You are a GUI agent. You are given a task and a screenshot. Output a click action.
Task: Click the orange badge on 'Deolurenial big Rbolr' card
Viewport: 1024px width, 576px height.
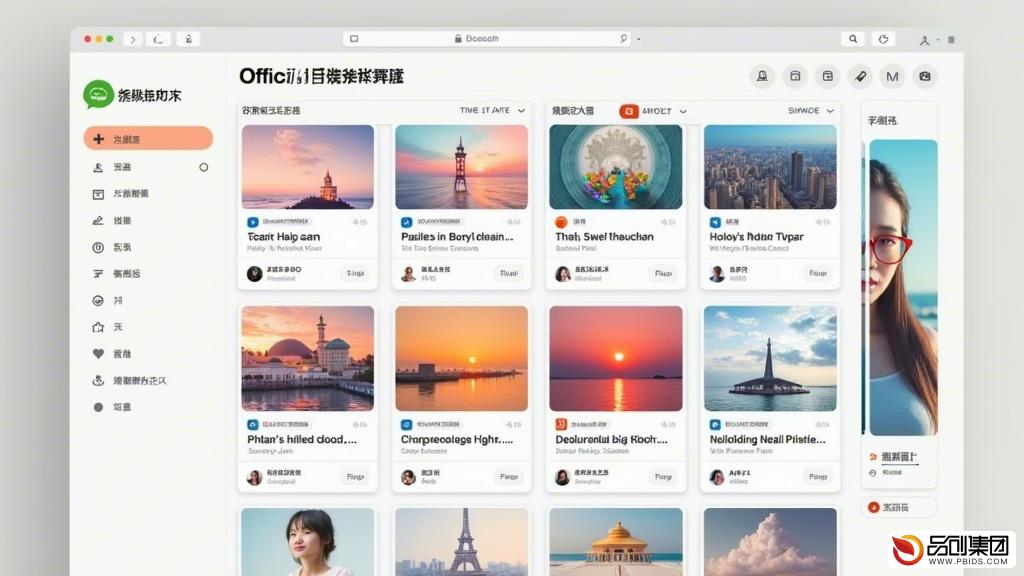point(561,424)
